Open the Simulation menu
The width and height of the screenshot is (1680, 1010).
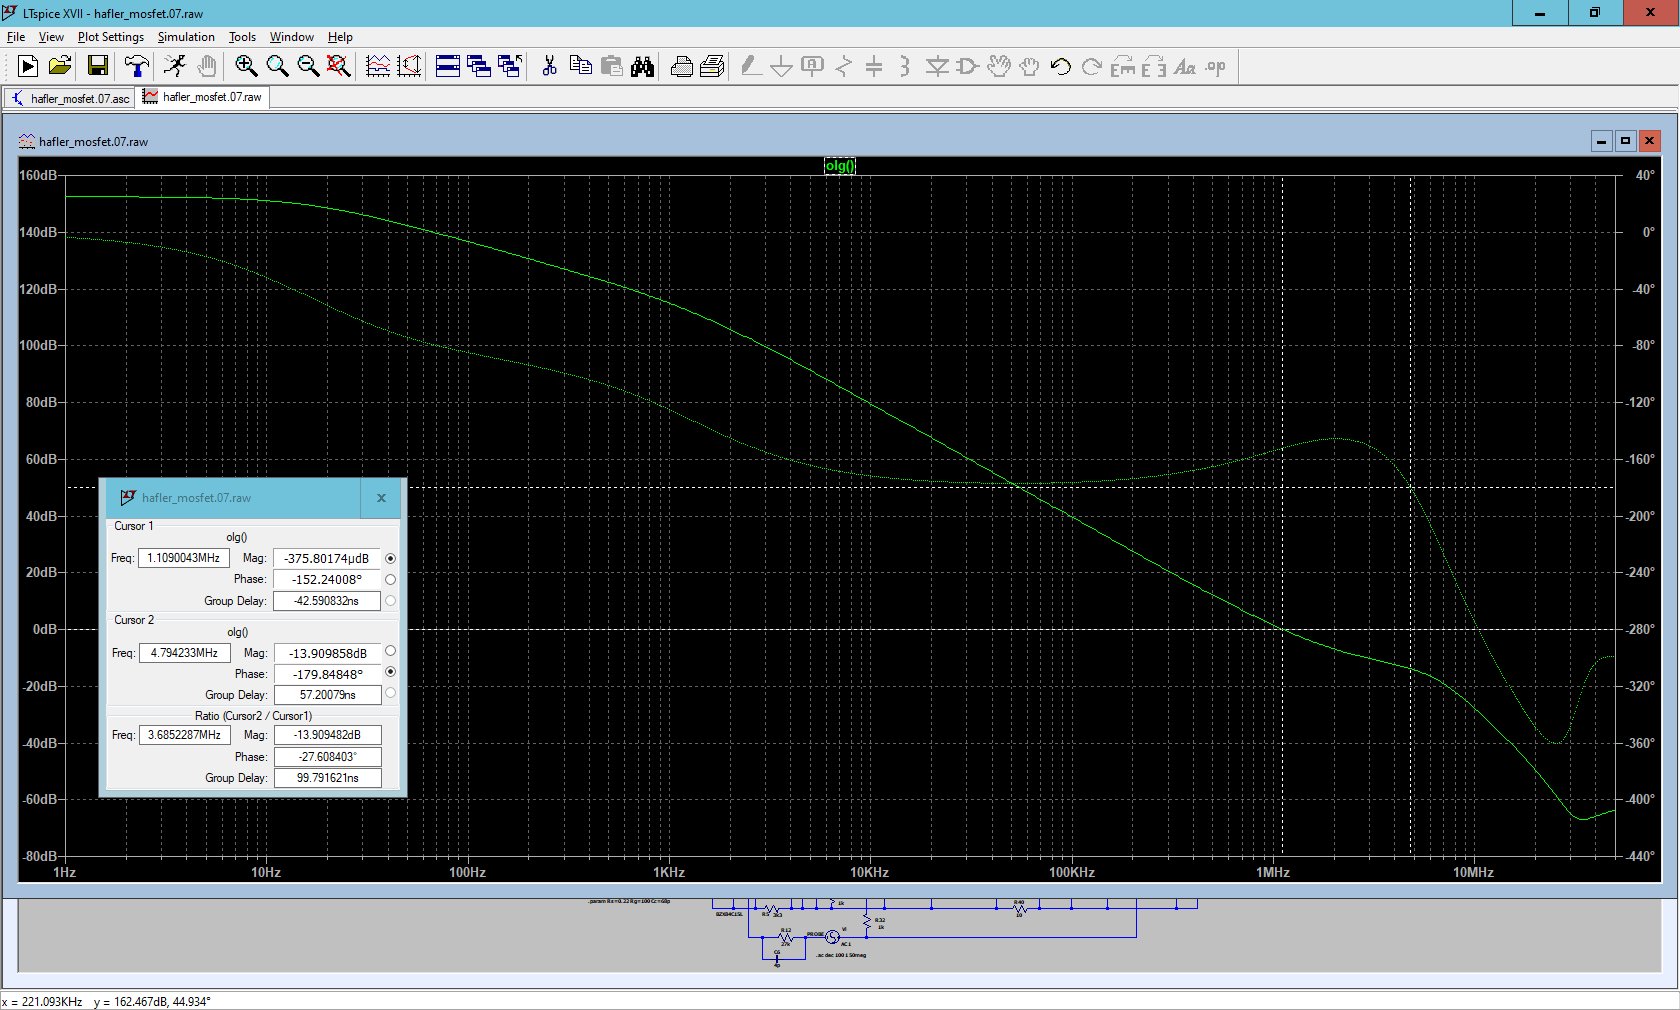[186, 37]
